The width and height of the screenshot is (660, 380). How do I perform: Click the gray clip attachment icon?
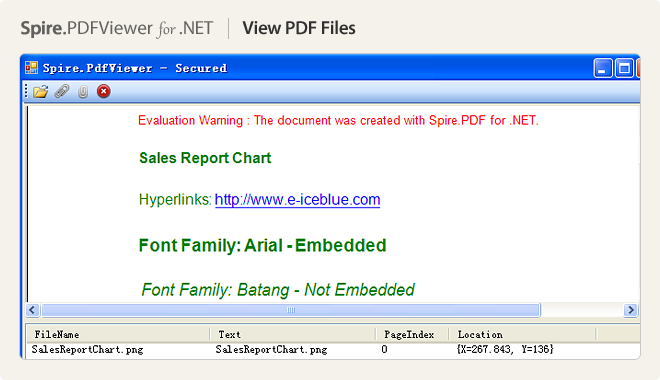83,92
